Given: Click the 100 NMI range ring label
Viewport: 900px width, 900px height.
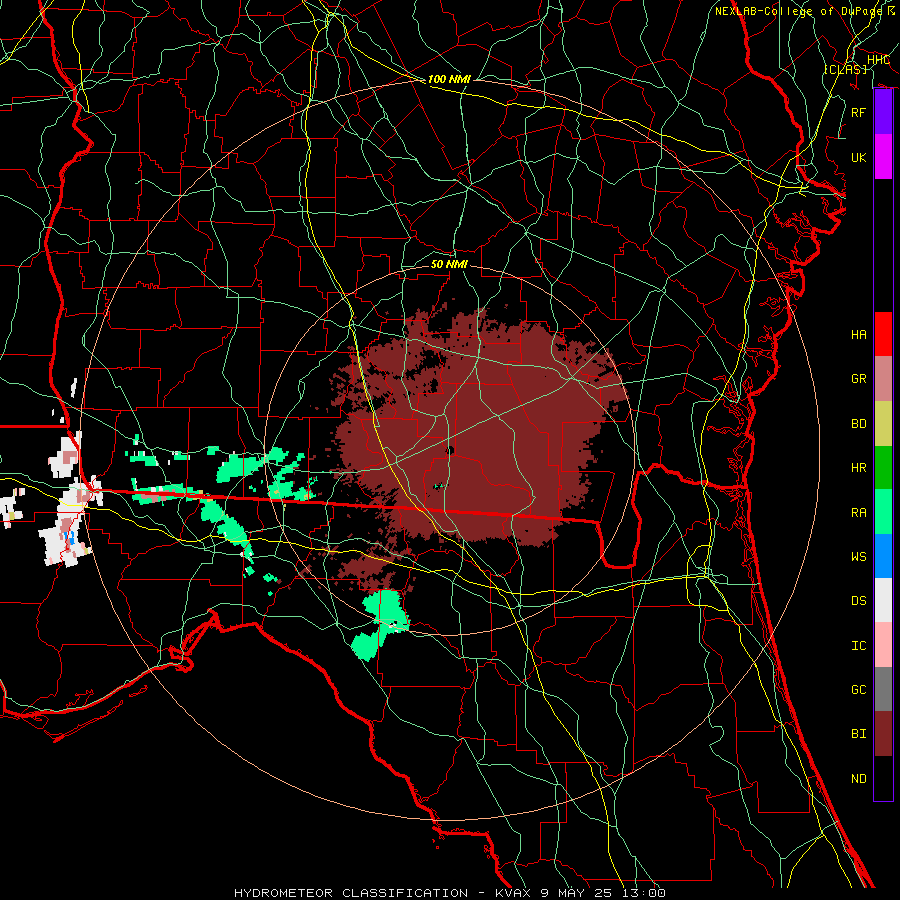Looking at the screenshot, I should click(x=449, y=79).
